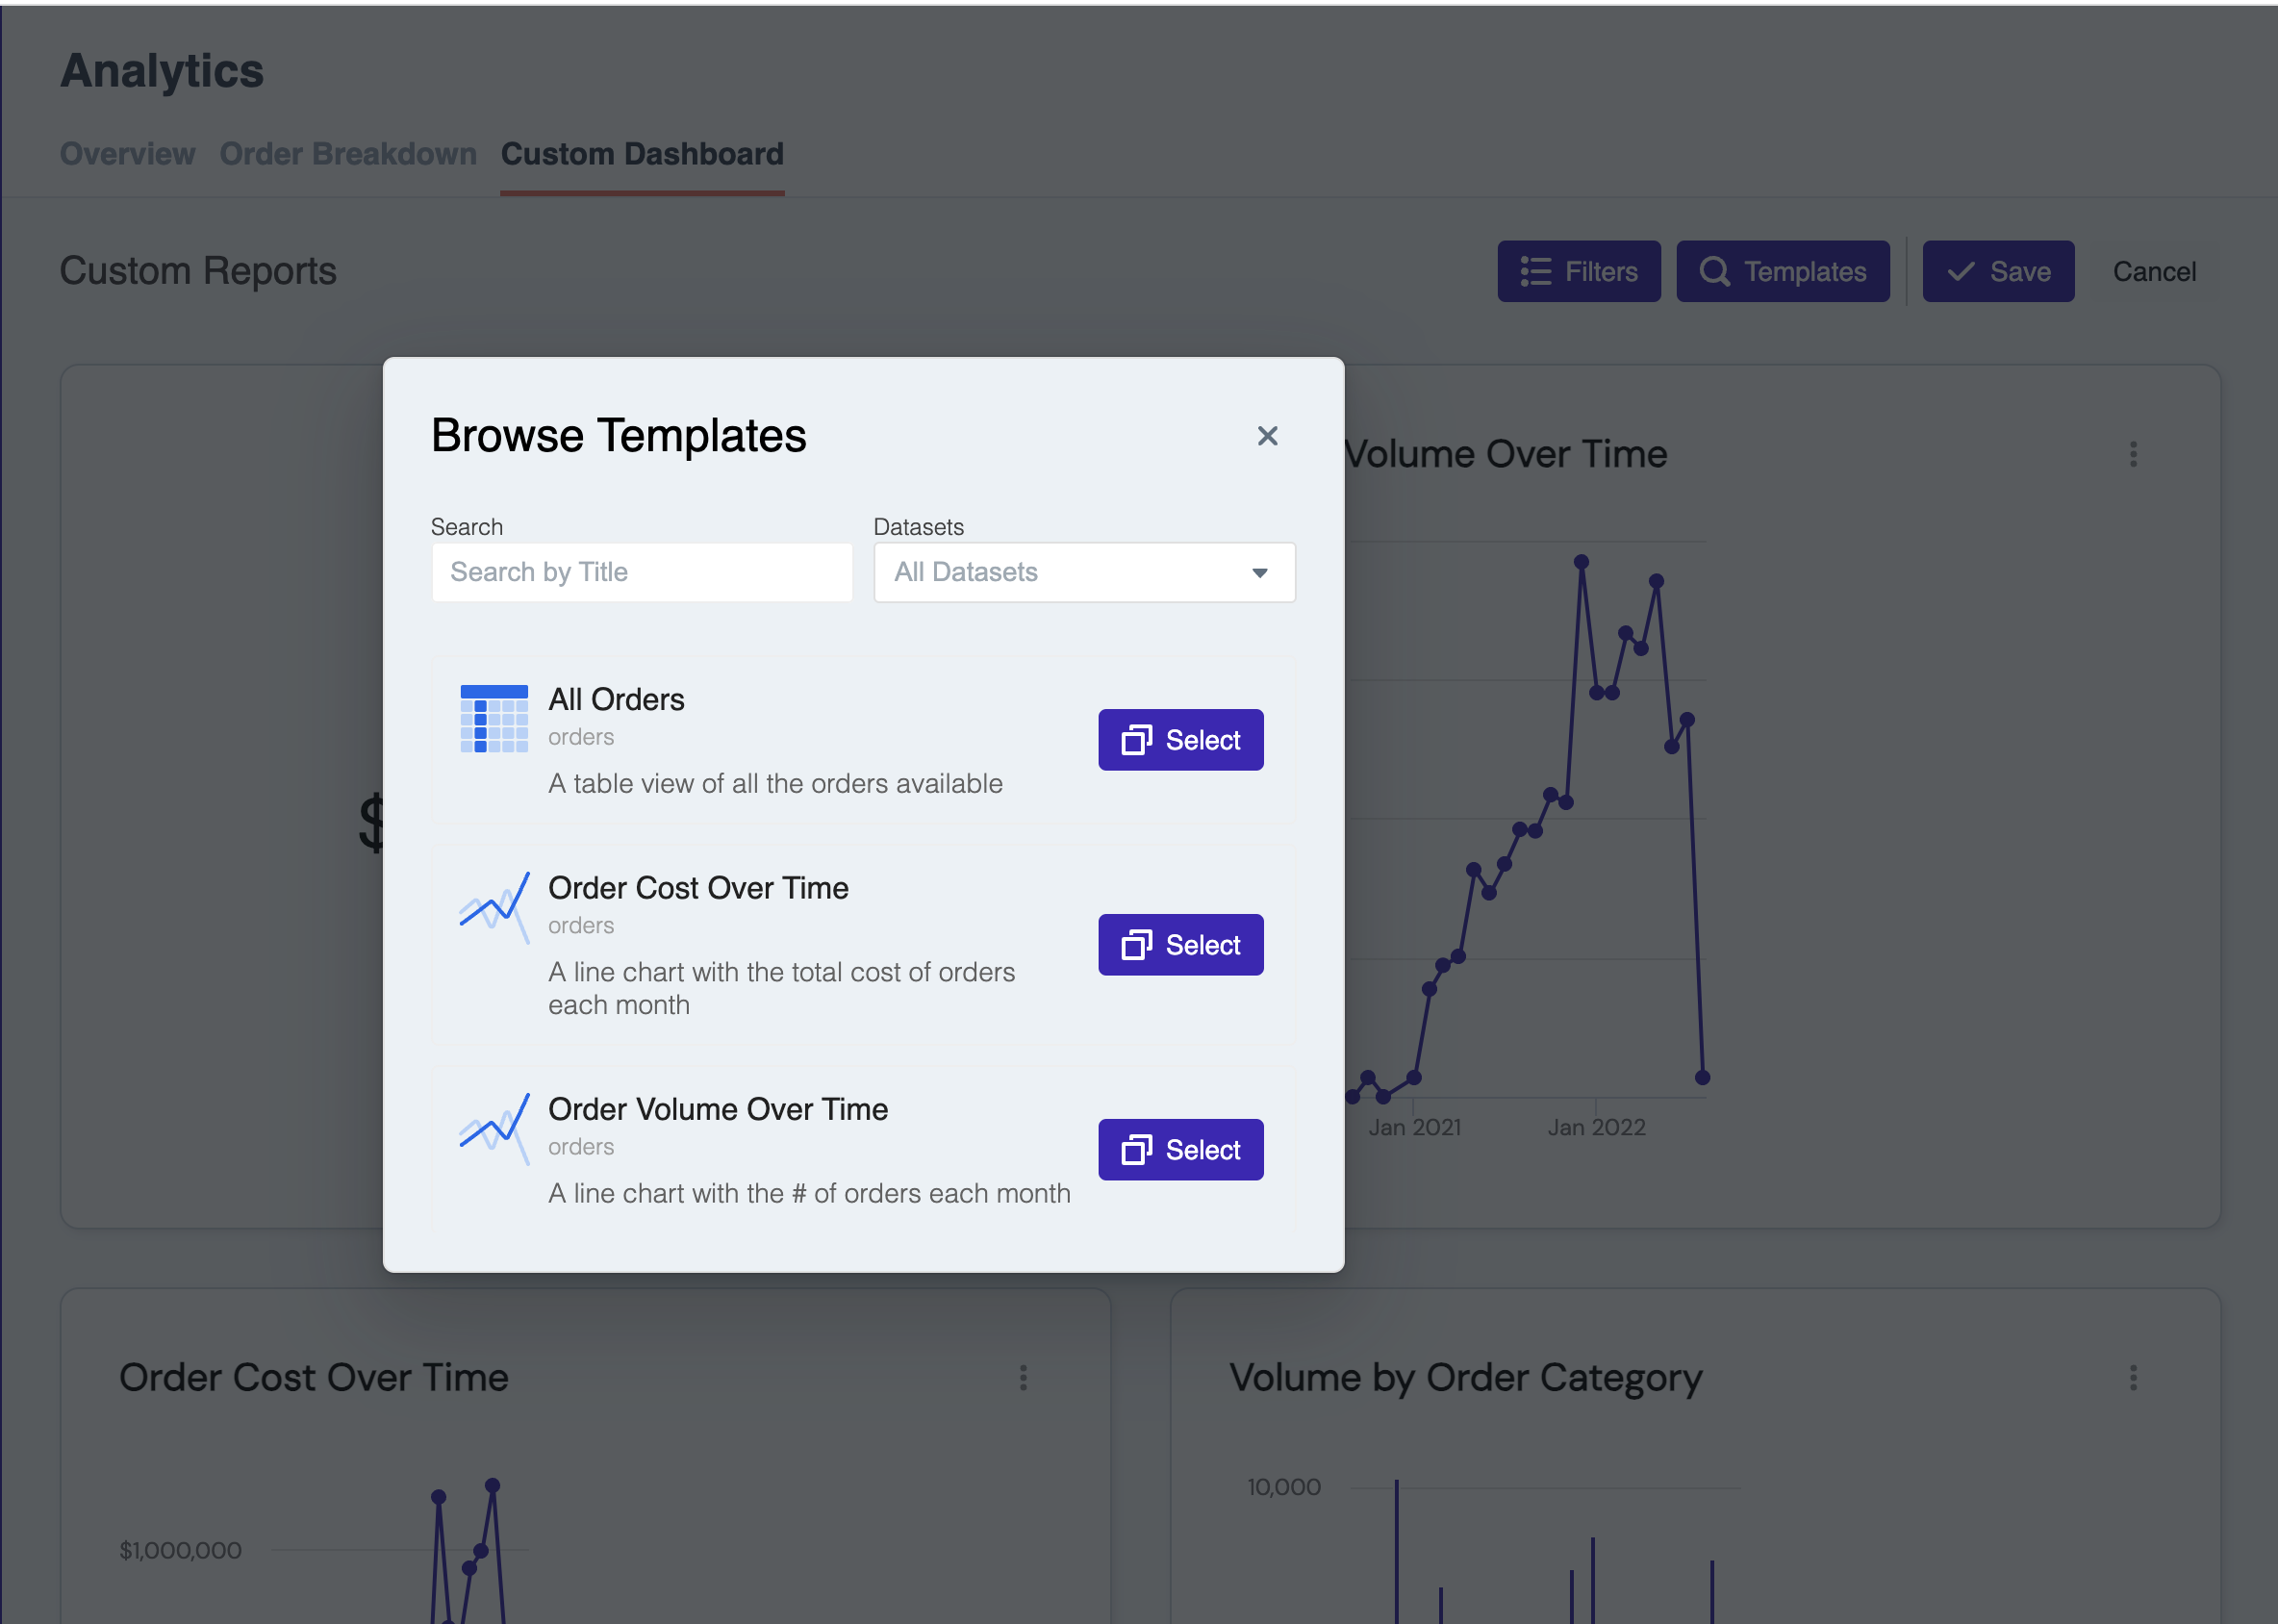Screen dimensions: 2278x1624
Task: Click the Save button
Action: click(x=1998, y=270)
